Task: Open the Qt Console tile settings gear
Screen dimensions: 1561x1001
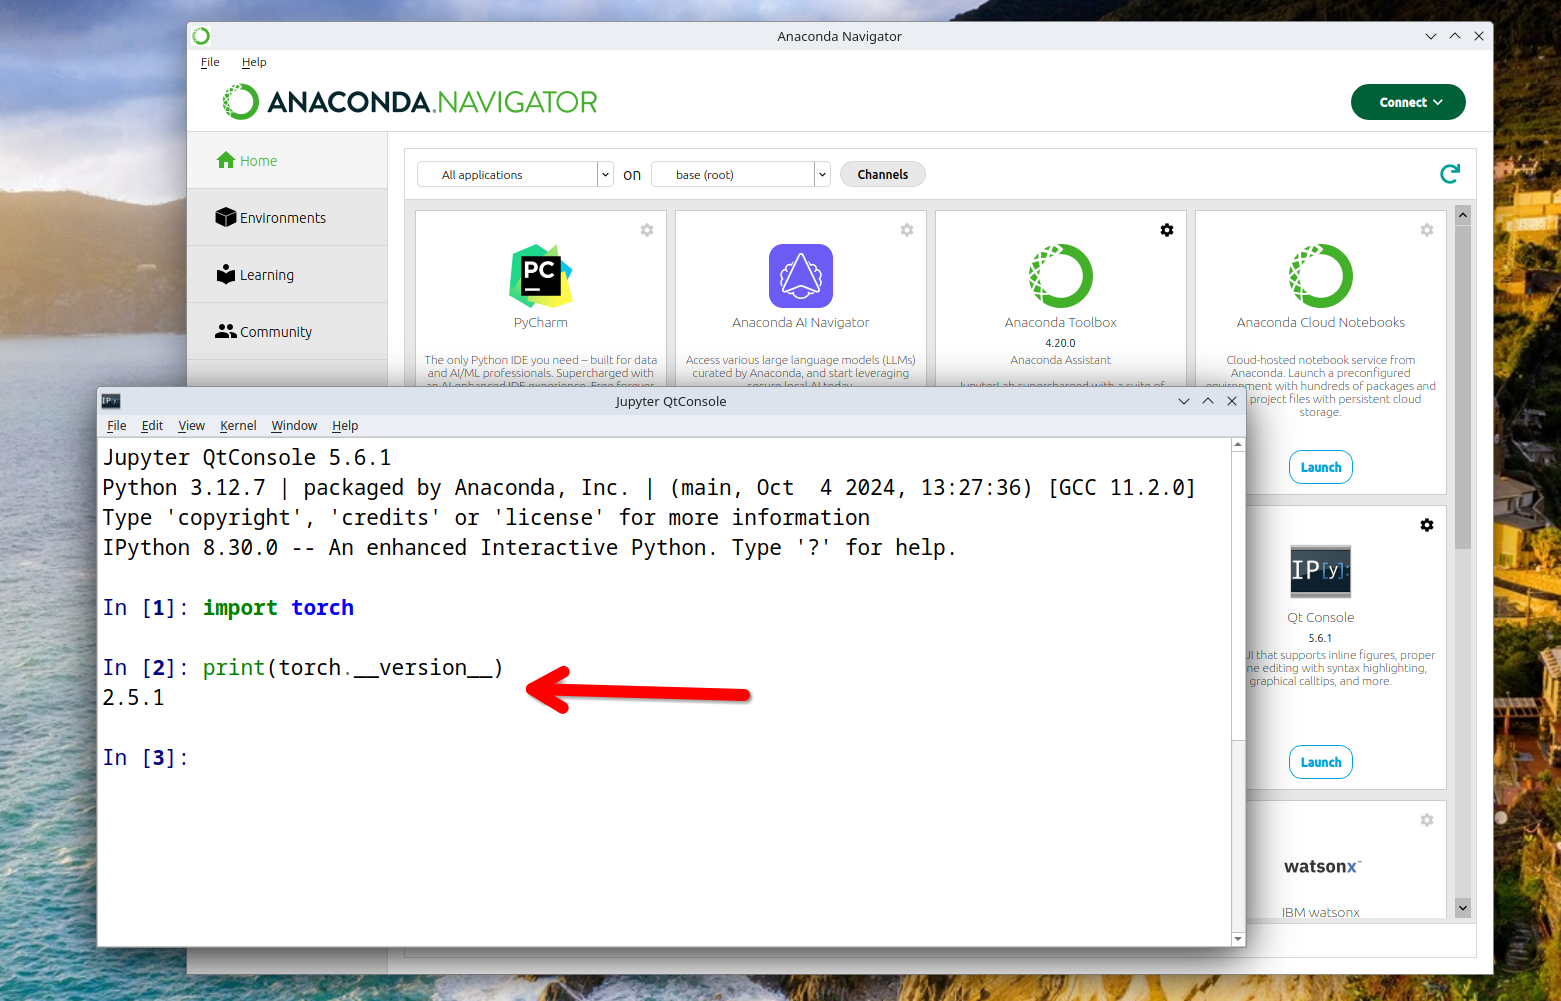Action: pyautogui.click(x=1427, y=525)
